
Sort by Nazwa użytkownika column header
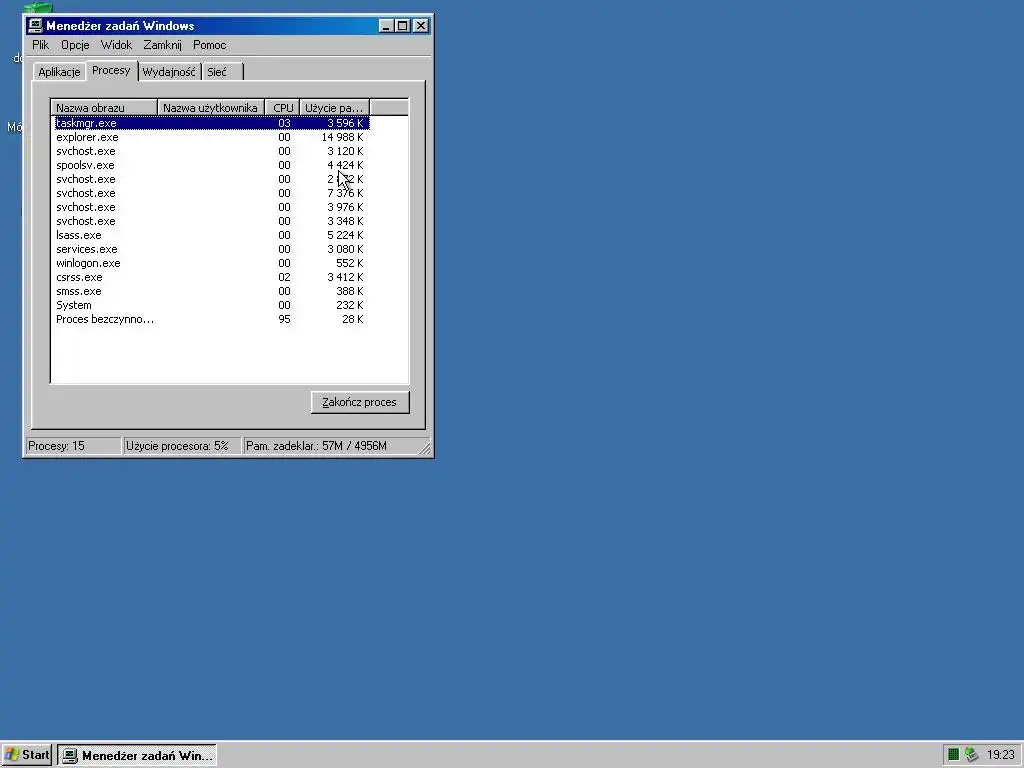click(x=211, y=108)
